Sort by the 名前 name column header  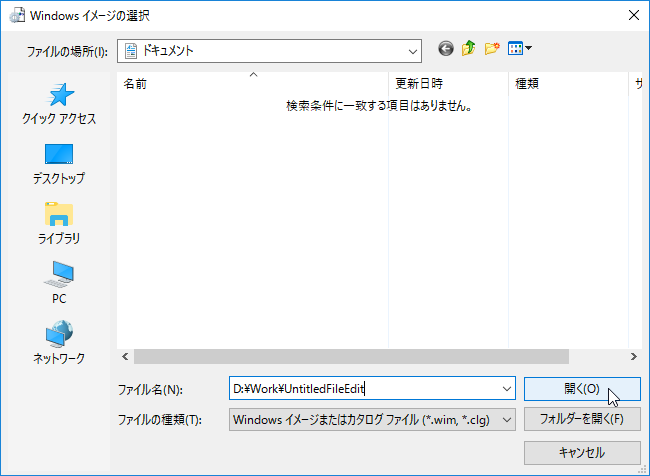pyautogui.click(x=252, y=84)
